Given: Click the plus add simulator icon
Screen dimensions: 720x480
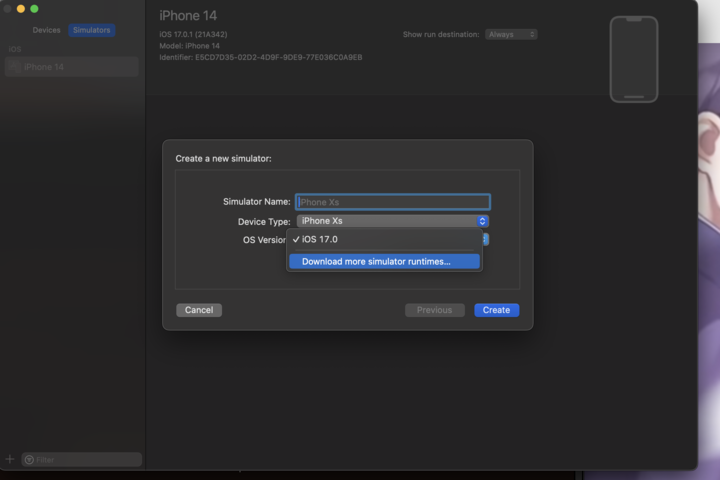Looking at the screenshot, I should click(x=10, y=459).
